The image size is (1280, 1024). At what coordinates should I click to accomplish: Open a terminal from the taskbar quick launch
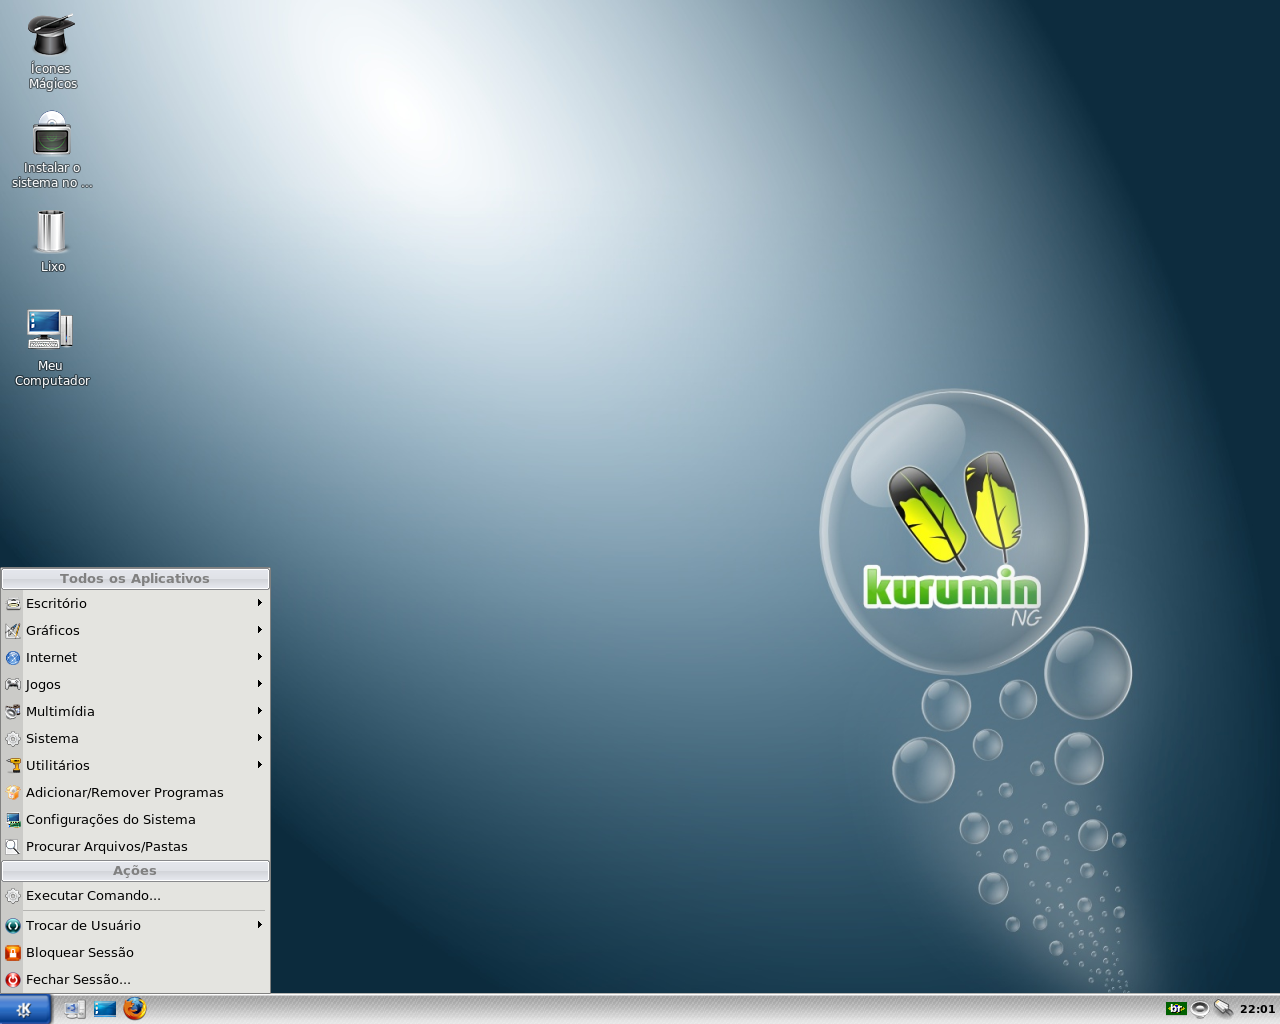pyautogui.click(x=104, y=1009)
